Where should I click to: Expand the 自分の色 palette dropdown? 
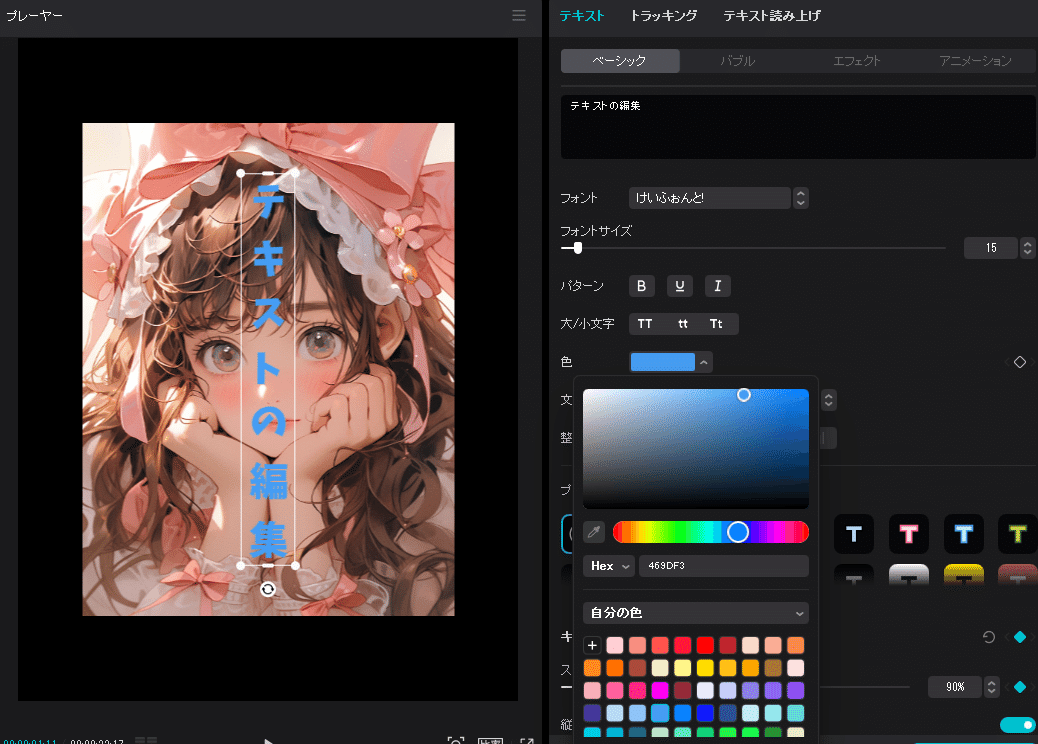696,613
